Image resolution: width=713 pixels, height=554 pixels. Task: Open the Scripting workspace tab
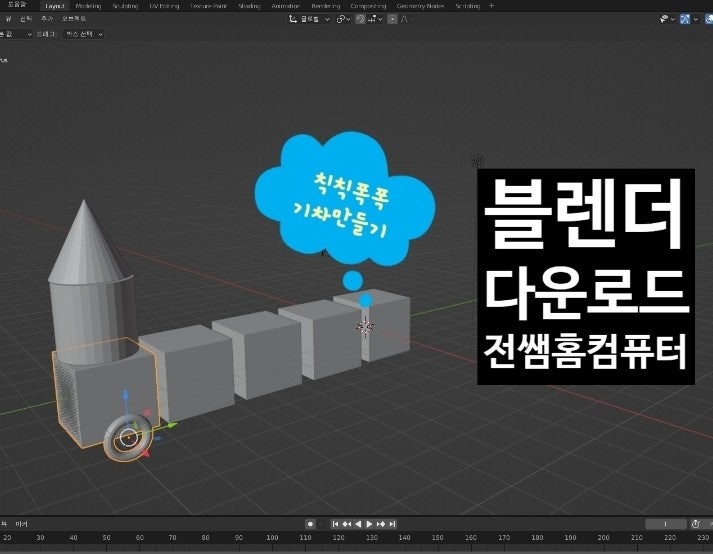pyautogui.click(x=467, y=6)
